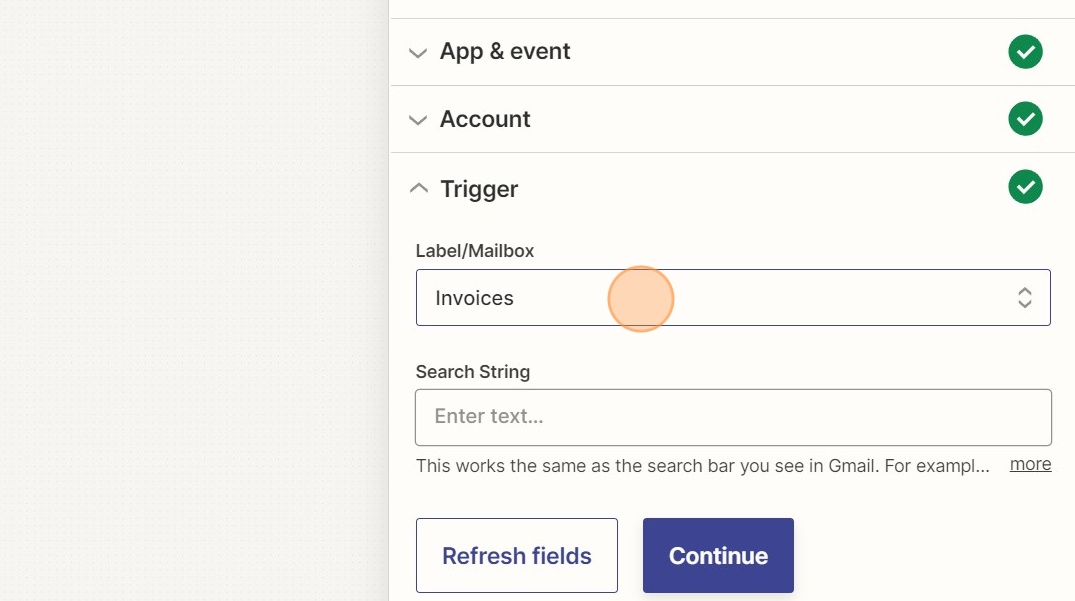This screenshot has width=1075, height=601.
Task: Open the more link for Search String help
Action: pyautogui.click(x=1030, y=465)
